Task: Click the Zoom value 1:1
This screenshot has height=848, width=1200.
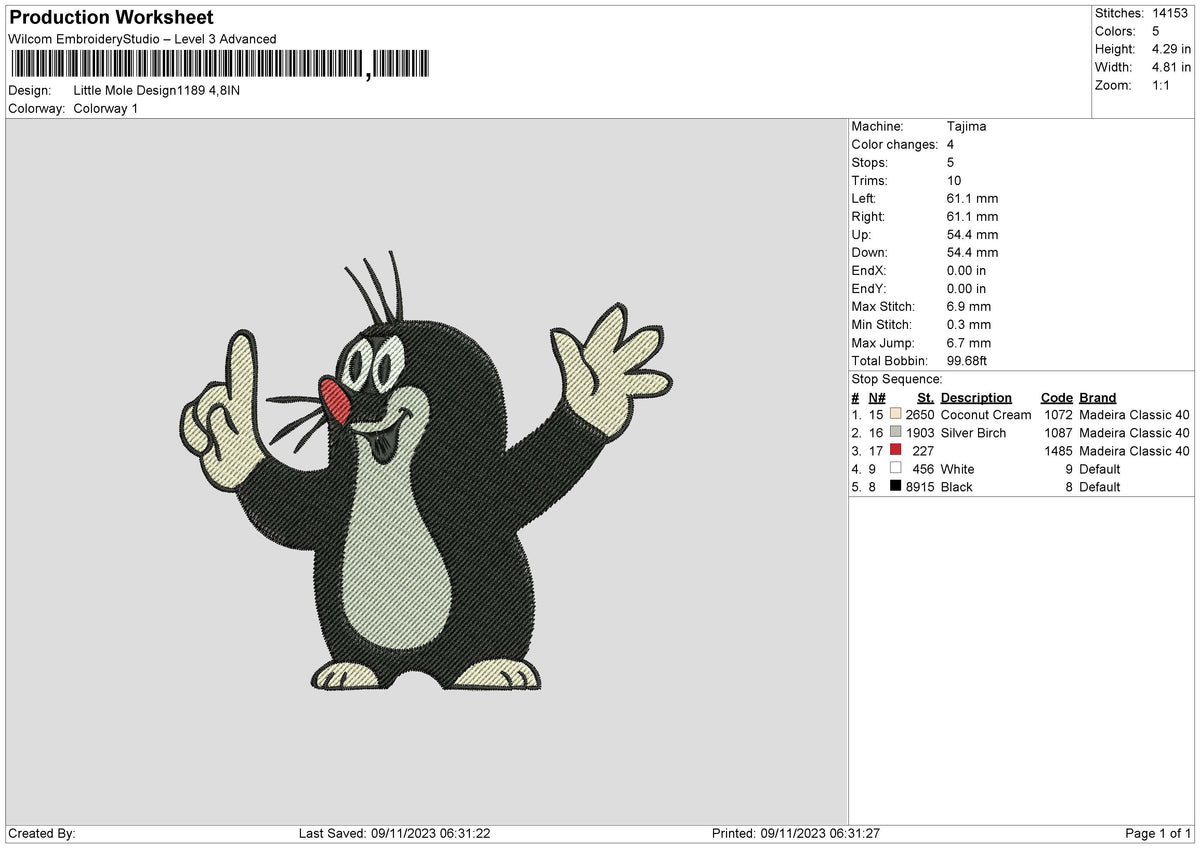Action: (x=1162, y=85)
